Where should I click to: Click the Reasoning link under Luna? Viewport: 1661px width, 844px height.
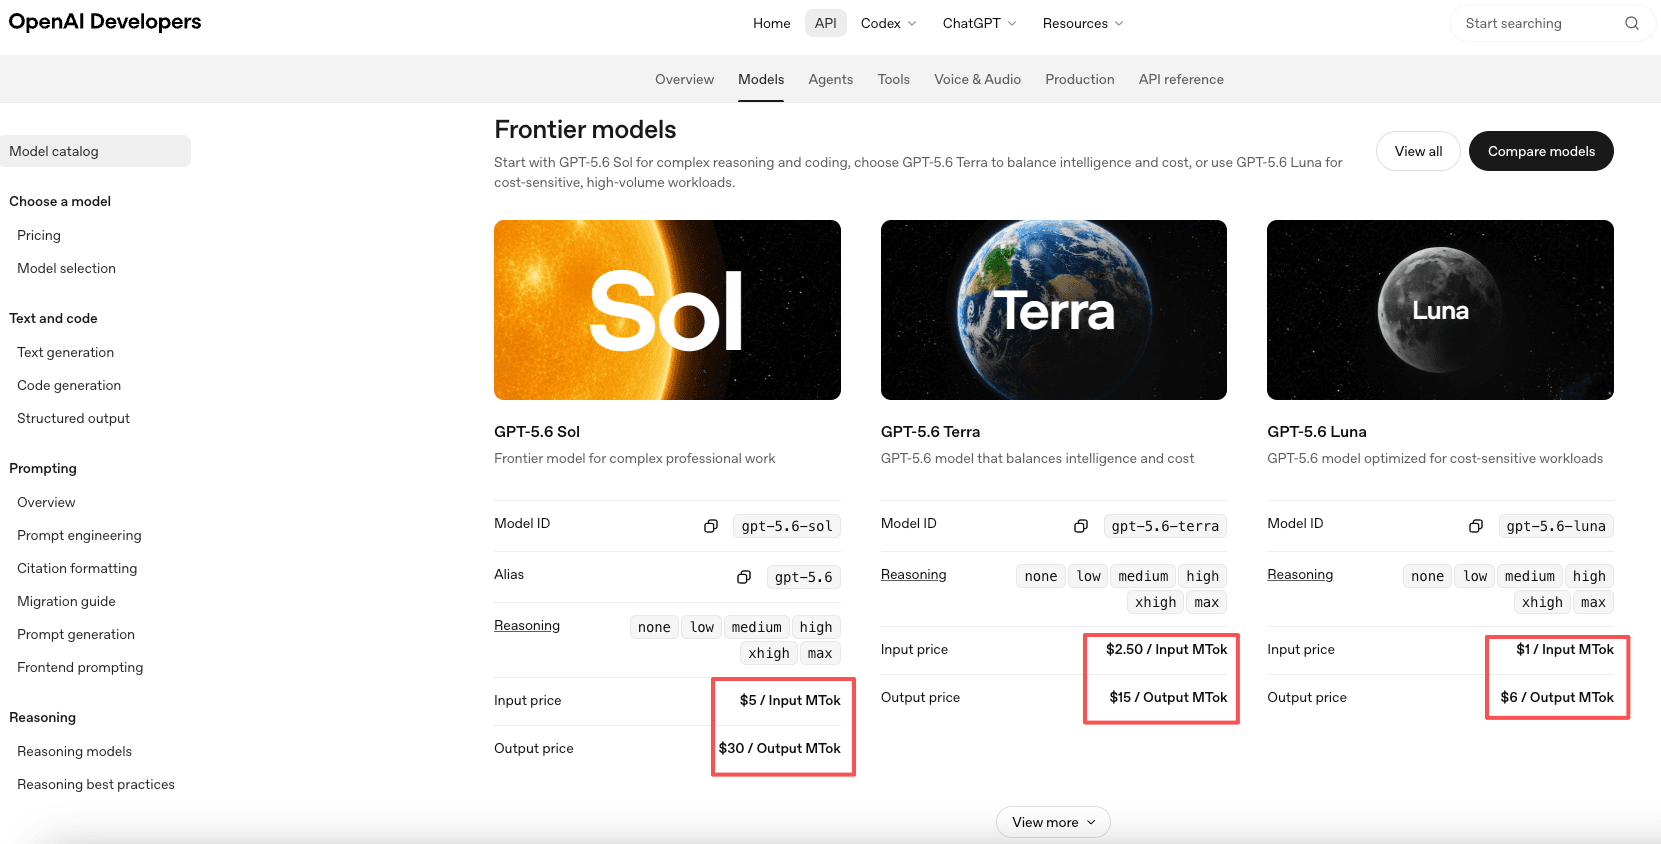click(1300, 574)
